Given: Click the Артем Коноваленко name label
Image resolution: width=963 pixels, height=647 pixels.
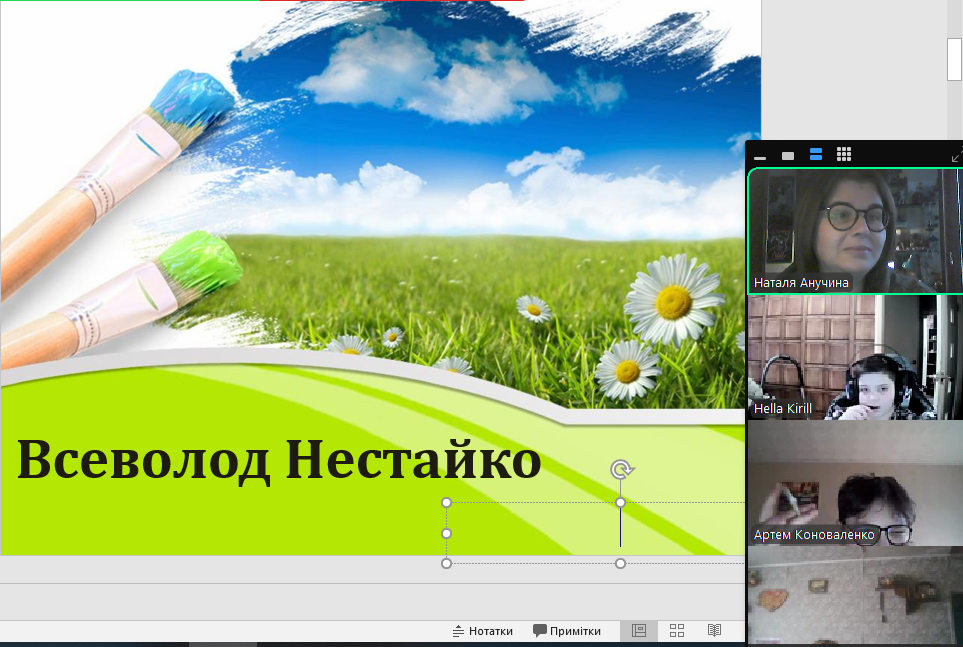Looking at the screenshot, I should click(x=814, y=535).
